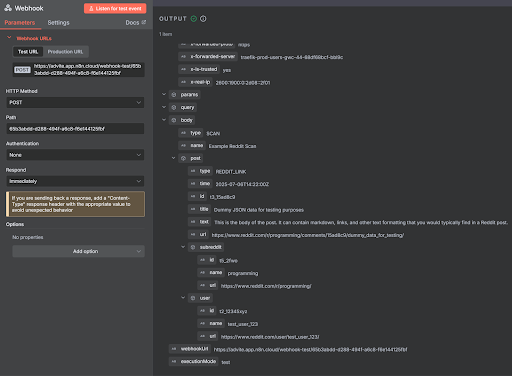Click string type icon beside webhookUrl

174,349
